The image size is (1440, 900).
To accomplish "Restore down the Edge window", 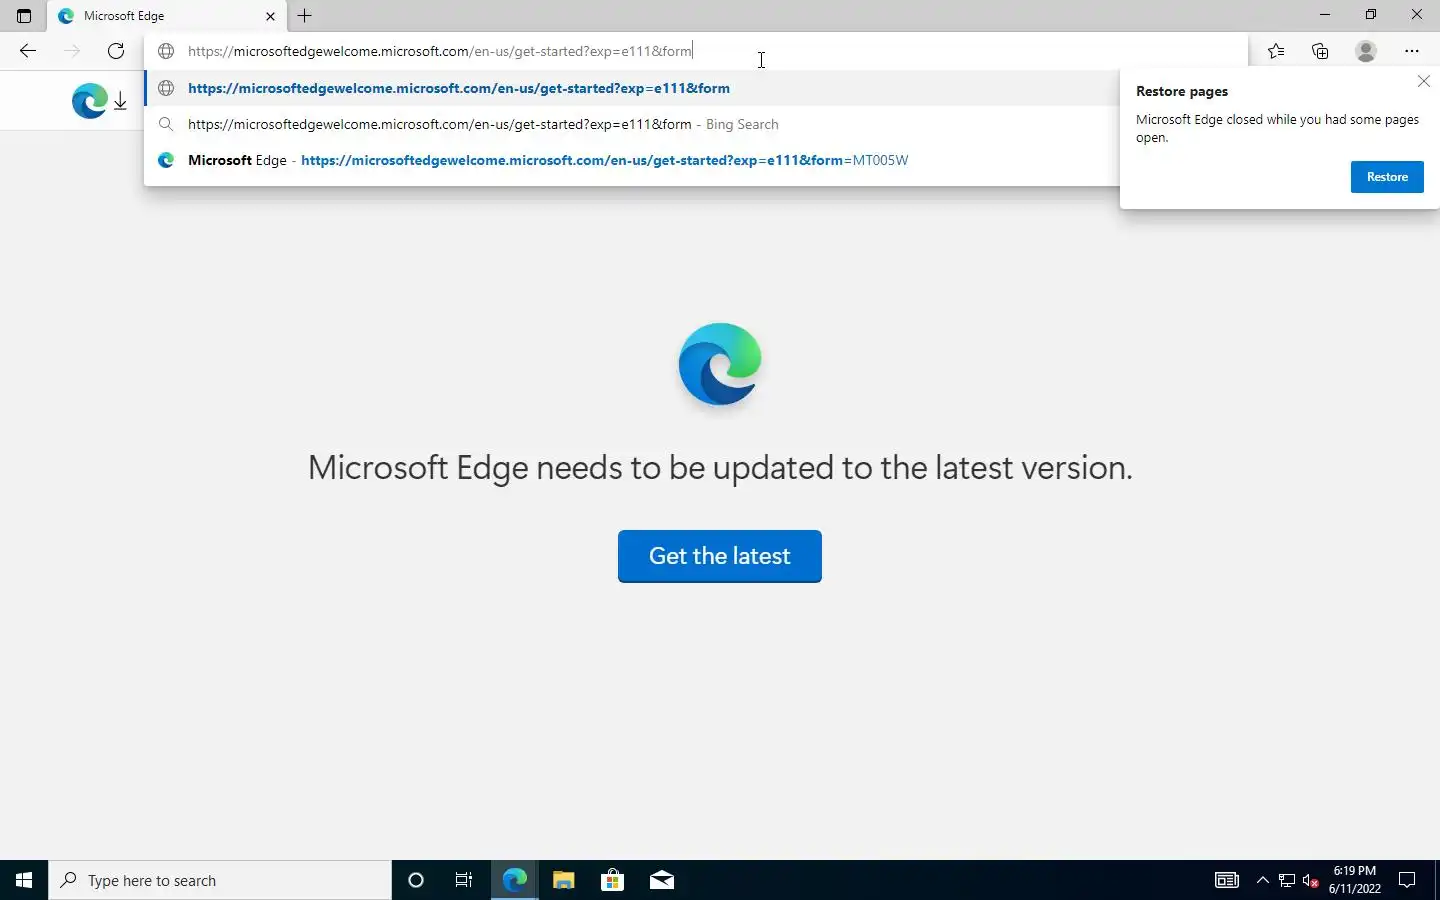I will point(1371,15).
